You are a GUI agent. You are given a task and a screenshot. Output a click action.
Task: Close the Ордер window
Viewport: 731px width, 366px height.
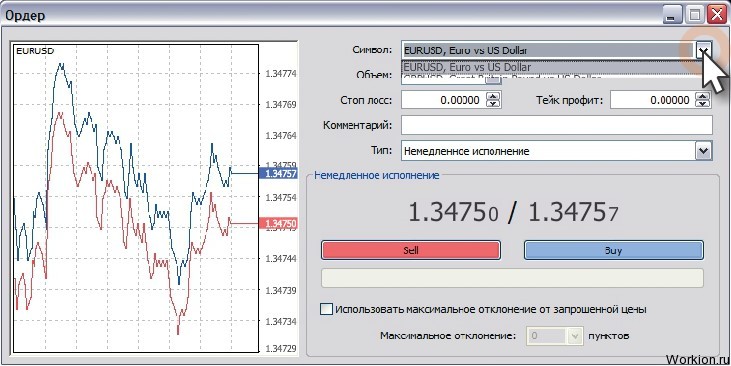point(716,15)
